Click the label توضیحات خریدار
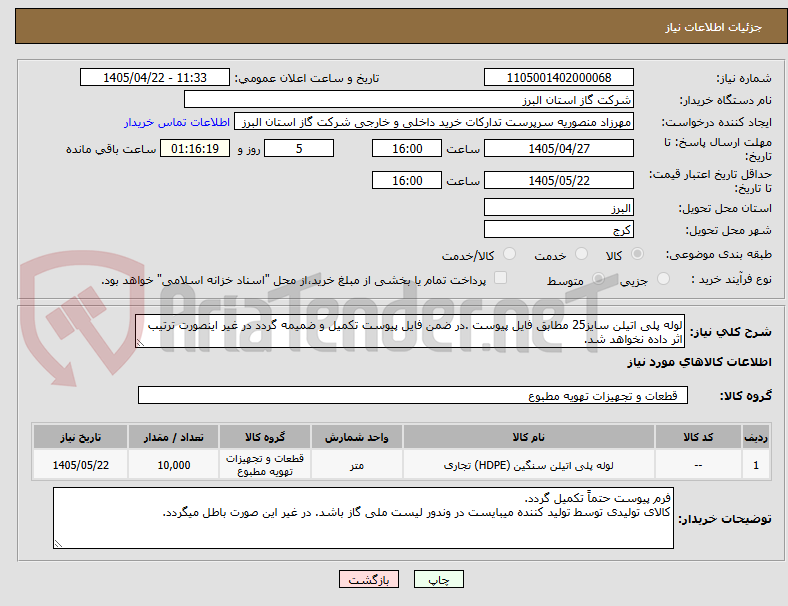 coord(725,519)
